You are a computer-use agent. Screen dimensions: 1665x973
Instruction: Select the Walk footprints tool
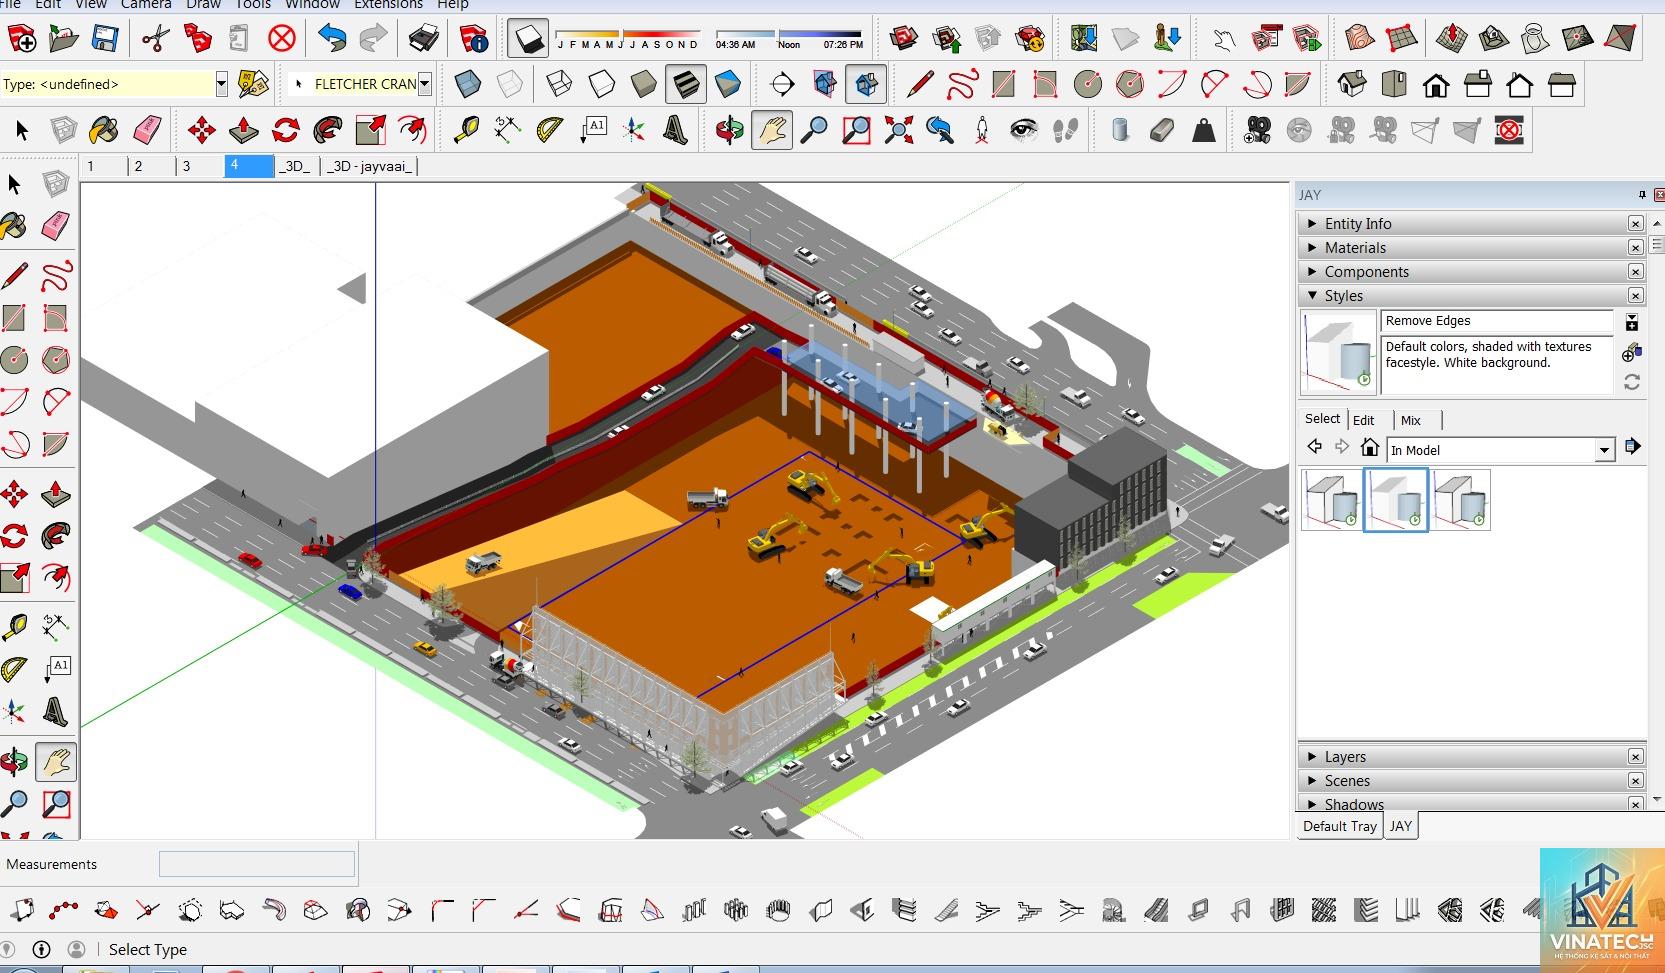(x=1065, y=130)
